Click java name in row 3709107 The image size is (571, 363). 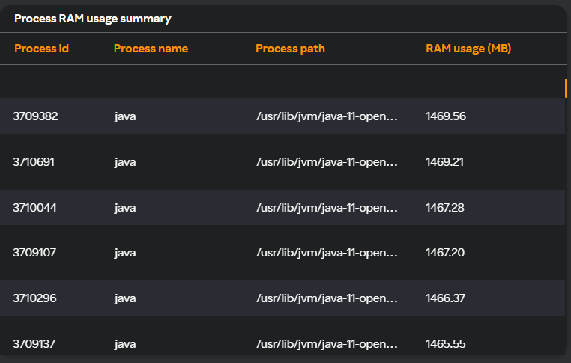(125, 253)
